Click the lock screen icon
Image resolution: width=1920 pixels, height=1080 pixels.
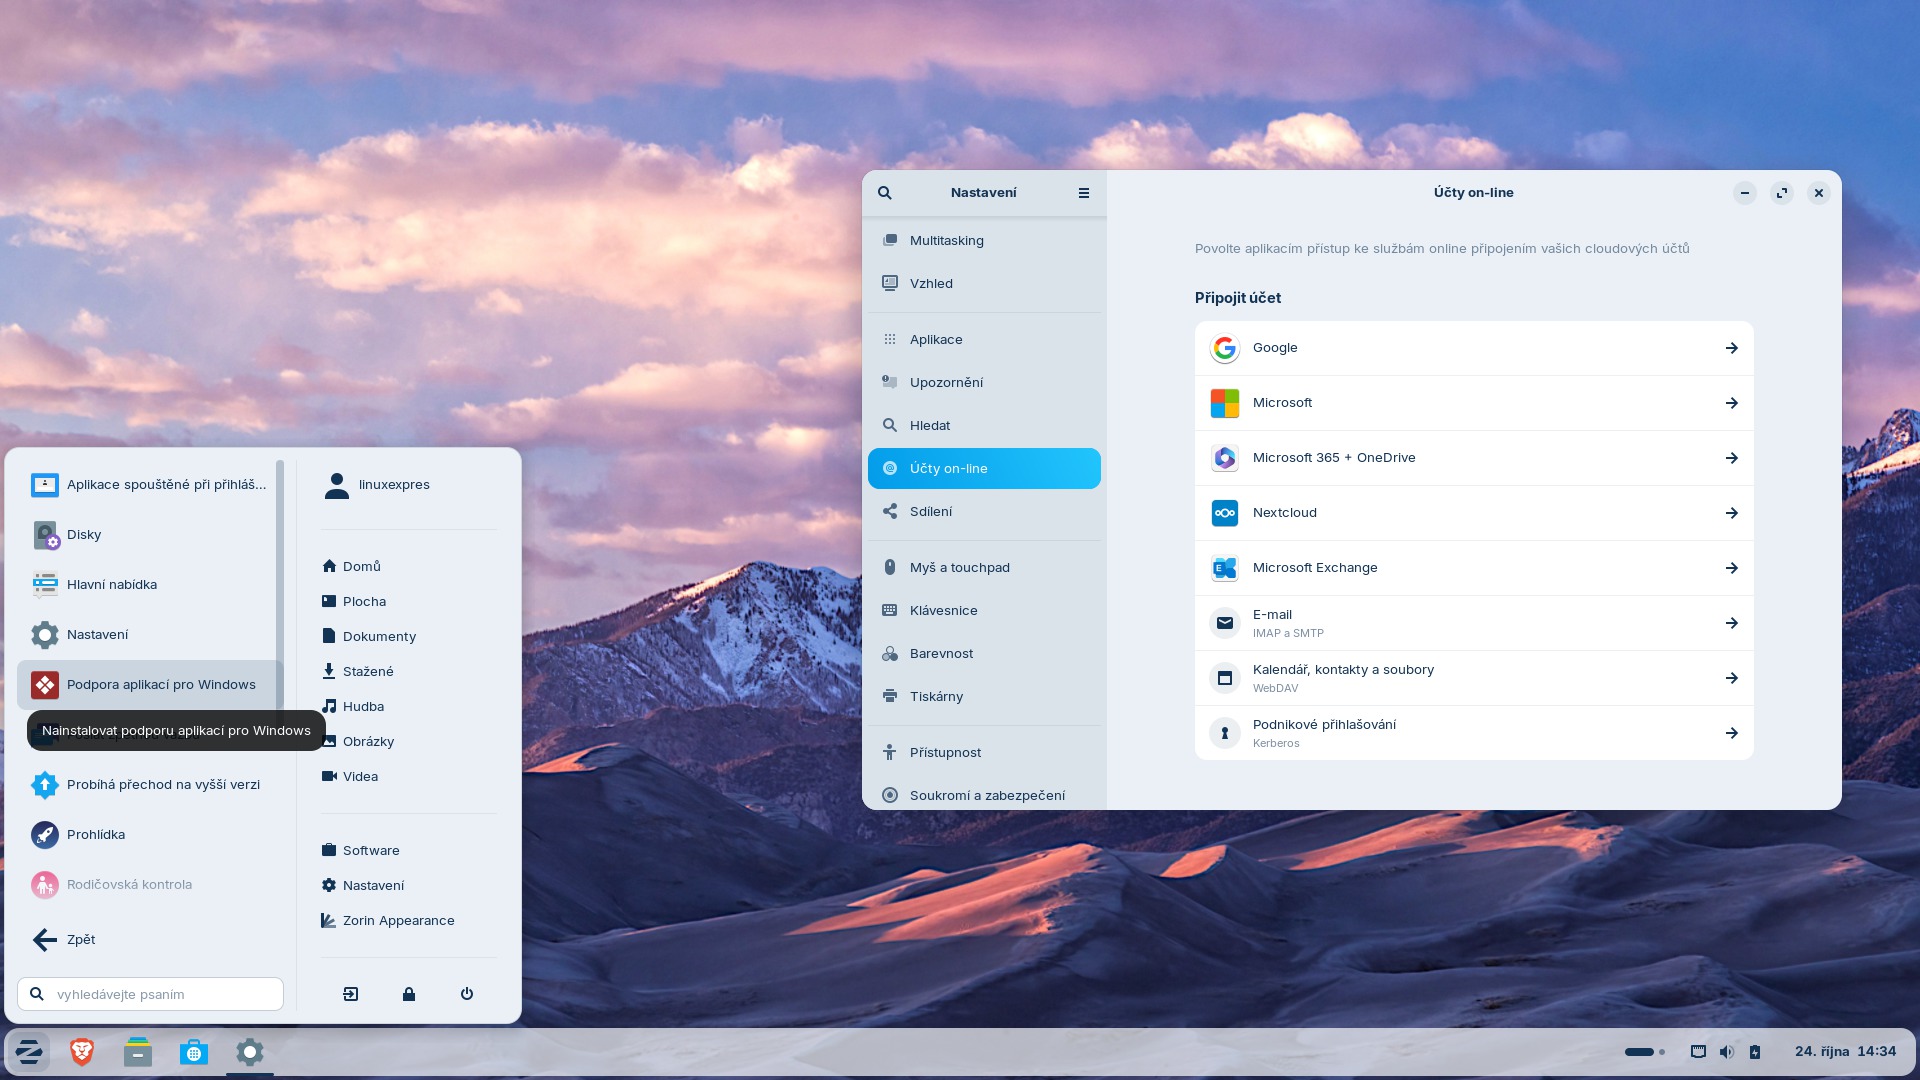point(409,994)
